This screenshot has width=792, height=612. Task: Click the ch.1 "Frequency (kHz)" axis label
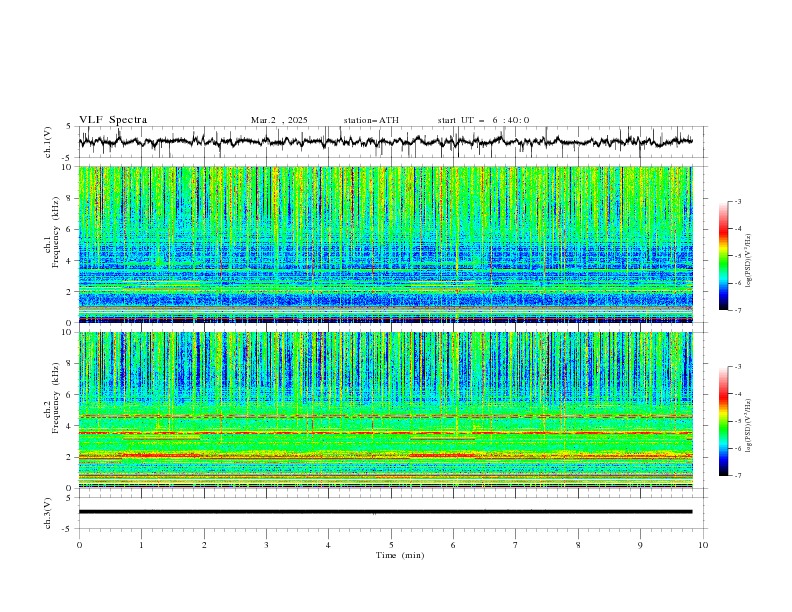[x=56, y=231]
